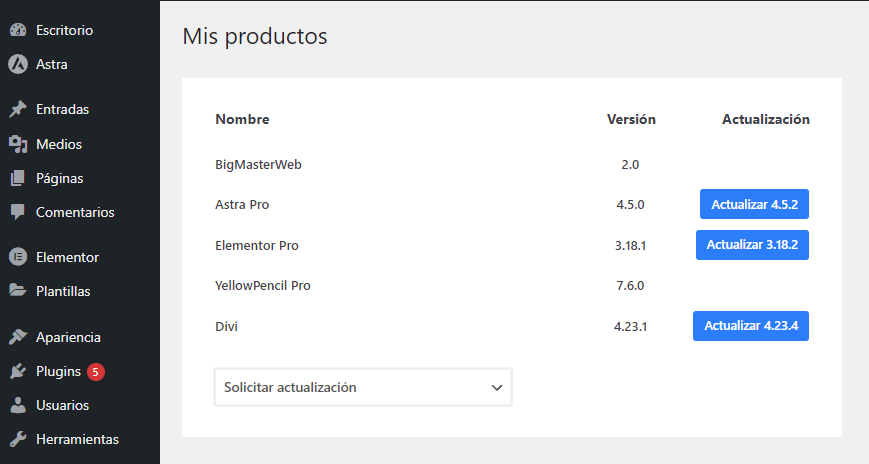The height and width of the screenshot is (464, 869).
Task: Open the Escritorio dashboard icon
Action: tap(18, 30)
